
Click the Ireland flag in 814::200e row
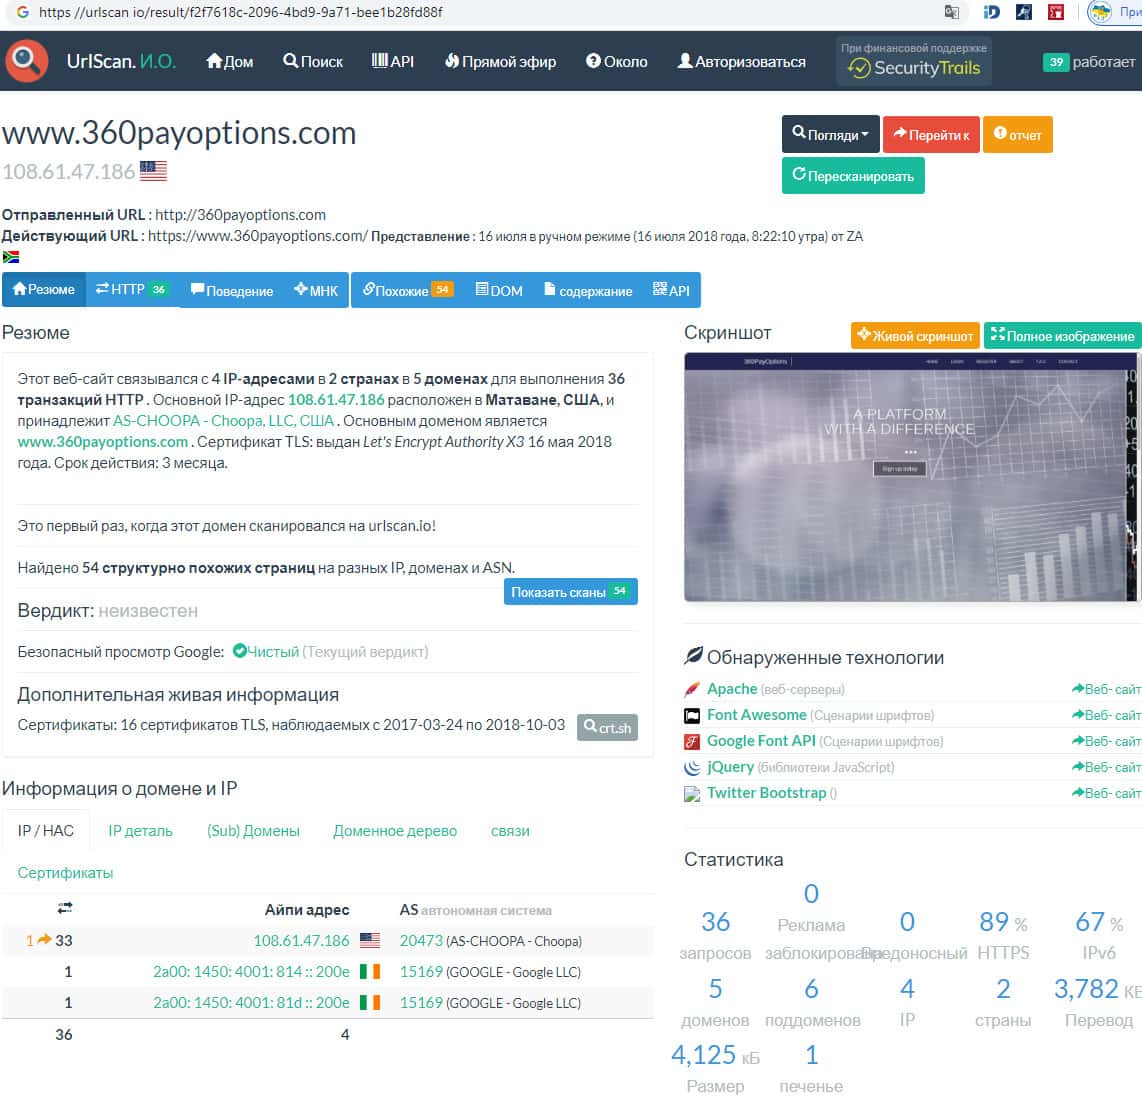(x=370, y=971)
